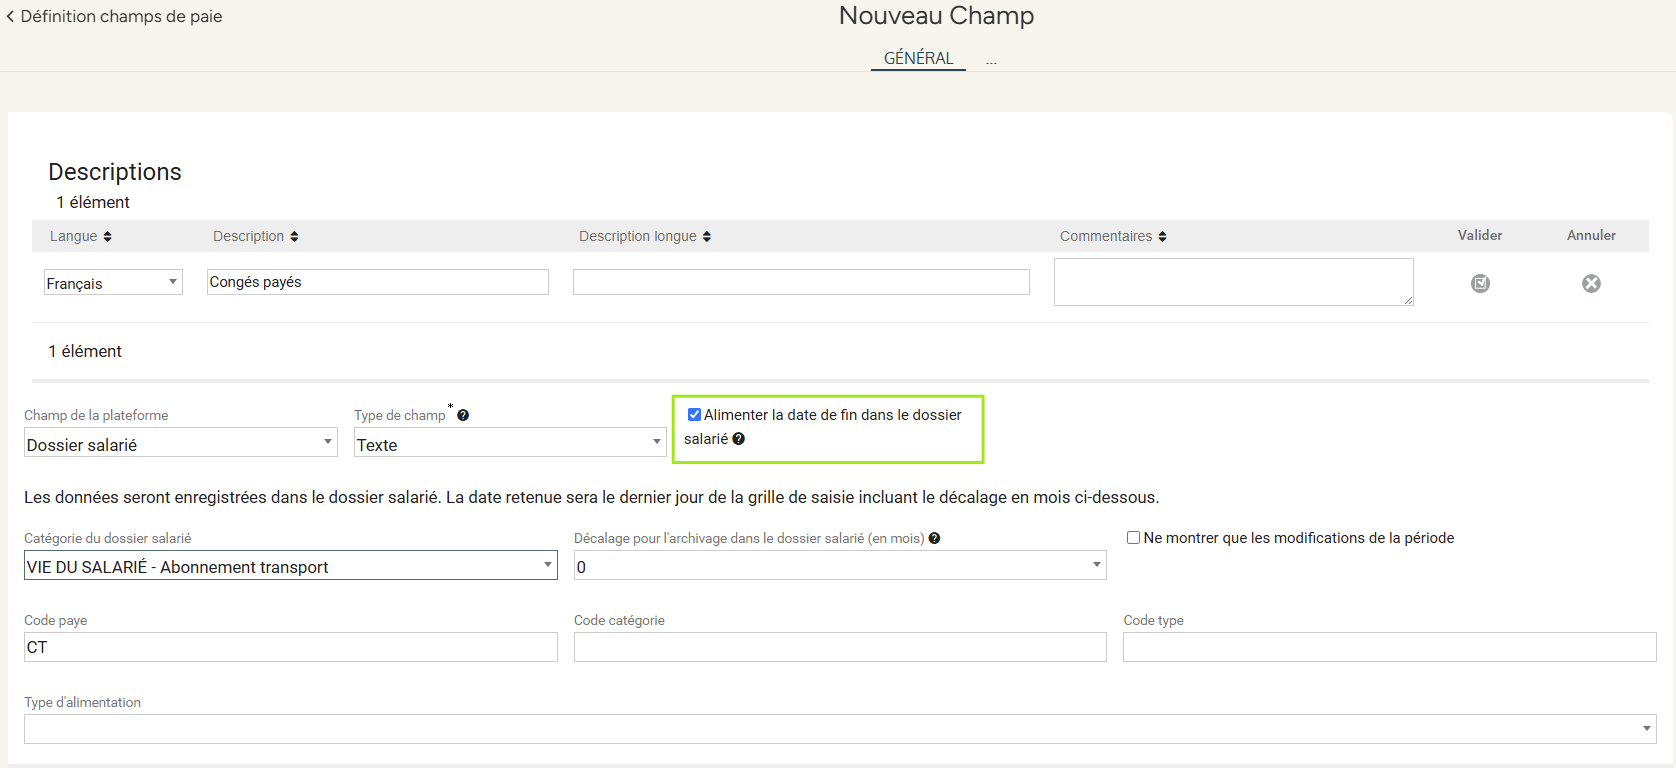Go back to Définition champs de paie
The width and height of the screenshot is (1676, 768).
pos(114,16)
